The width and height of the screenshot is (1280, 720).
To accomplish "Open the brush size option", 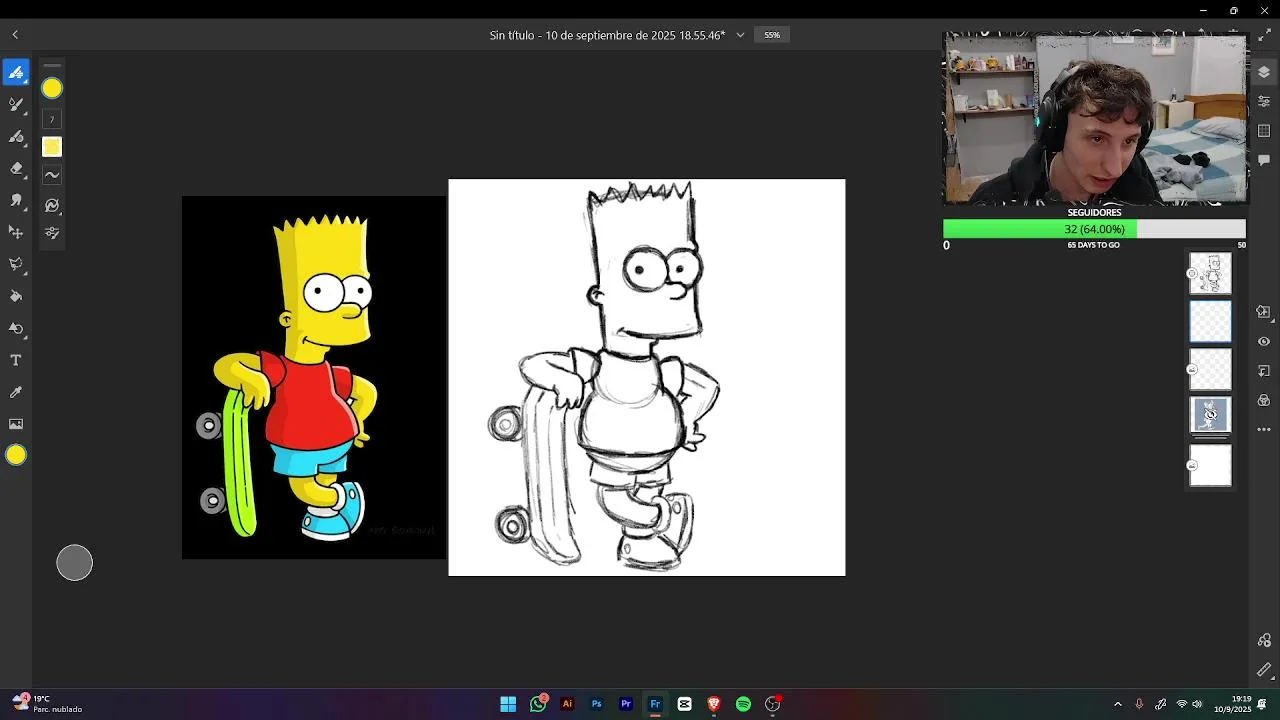I will coord(52,119).
